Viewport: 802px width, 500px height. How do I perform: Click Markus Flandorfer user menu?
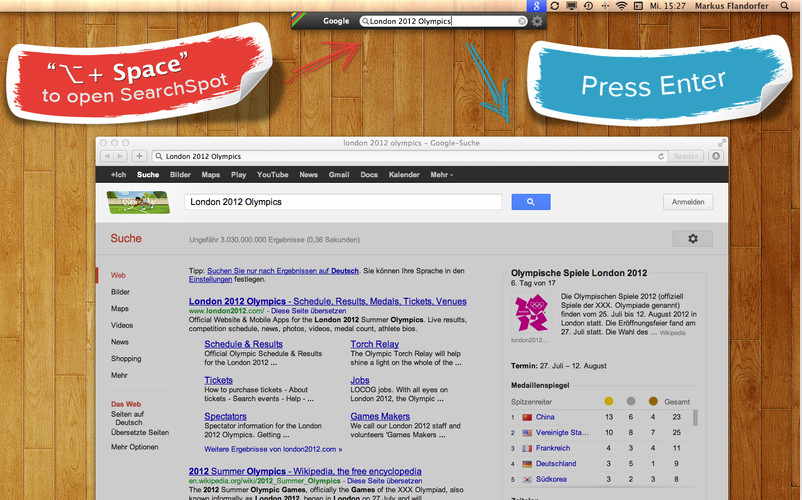tap(731, 6)
